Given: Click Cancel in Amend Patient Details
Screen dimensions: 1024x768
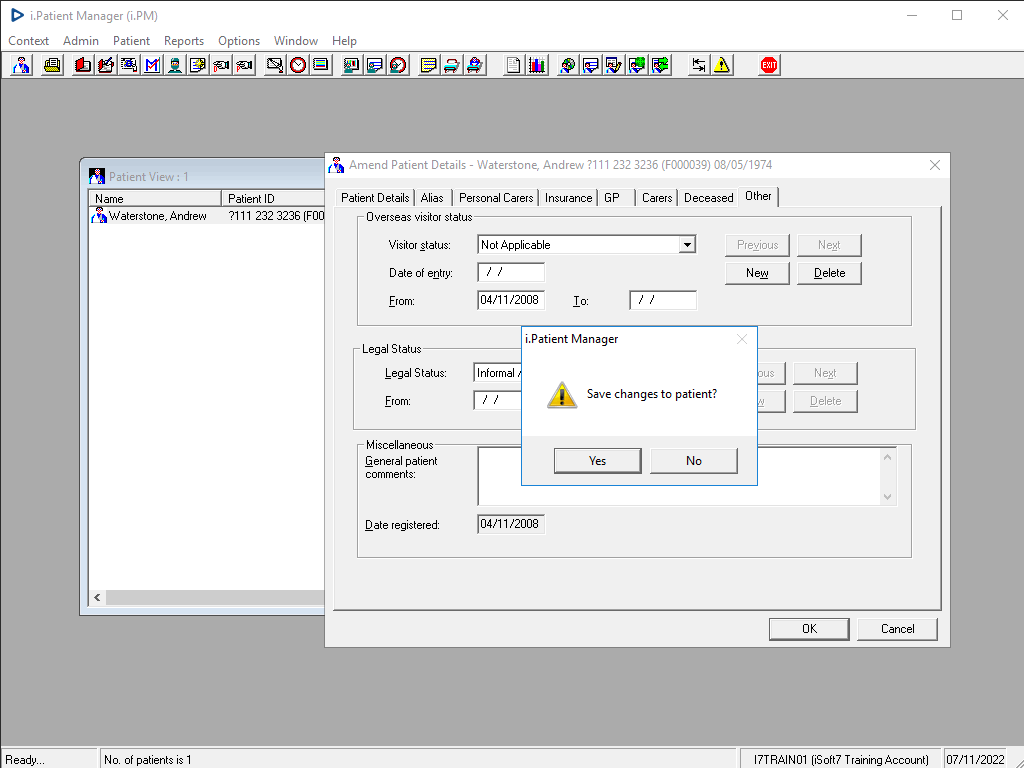Looking at the screenshot, I should click(x=897, y=629).
